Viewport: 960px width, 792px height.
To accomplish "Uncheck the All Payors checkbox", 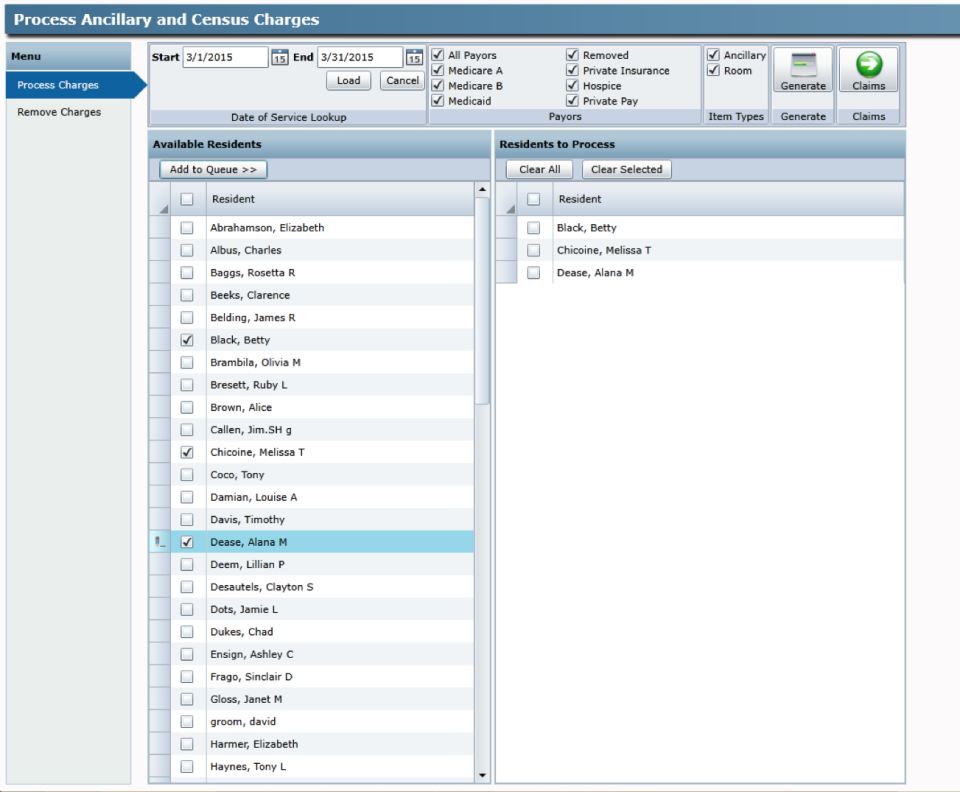I will (436, 57).
